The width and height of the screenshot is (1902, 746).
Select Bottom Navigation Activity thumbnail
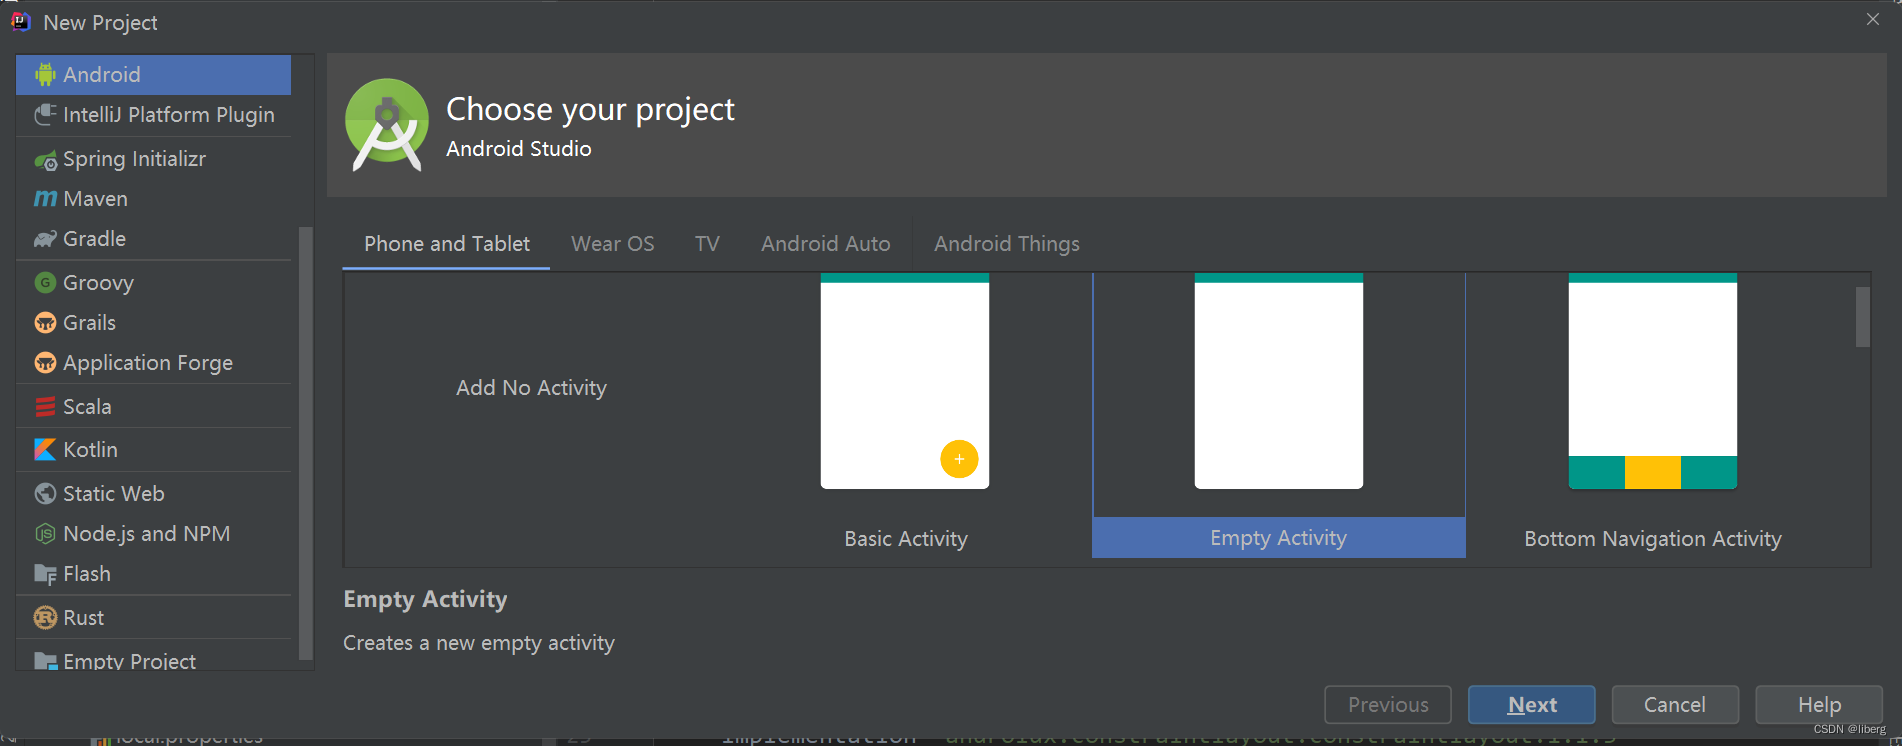1652,381
